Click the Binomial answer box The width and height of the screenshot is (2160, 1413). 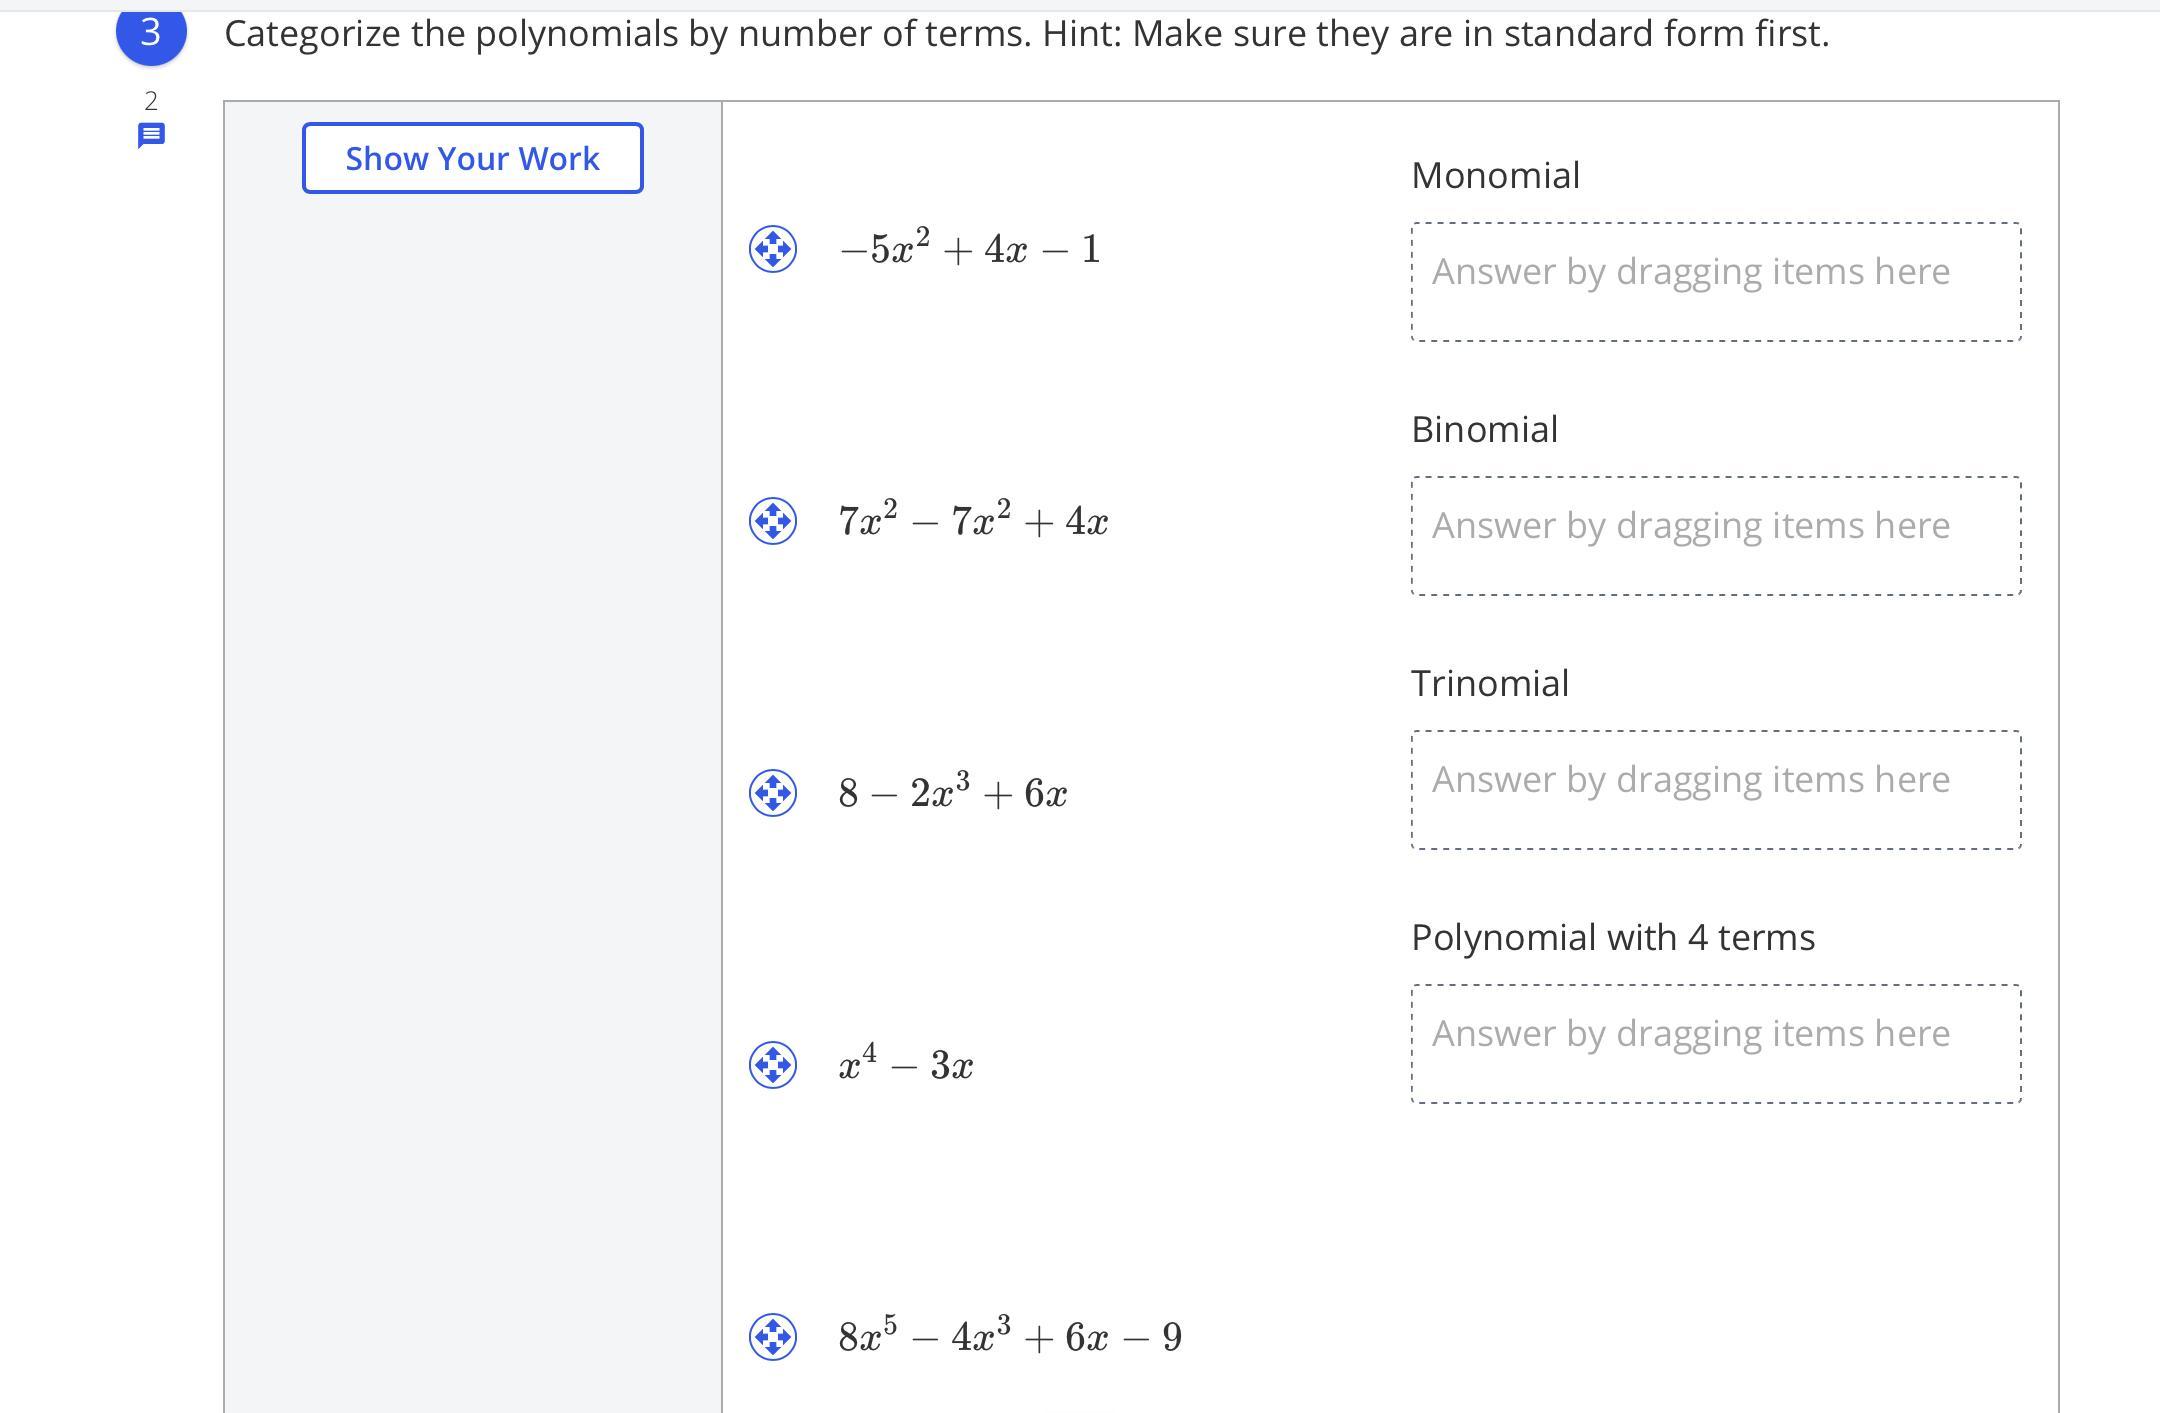[1716, 536]
